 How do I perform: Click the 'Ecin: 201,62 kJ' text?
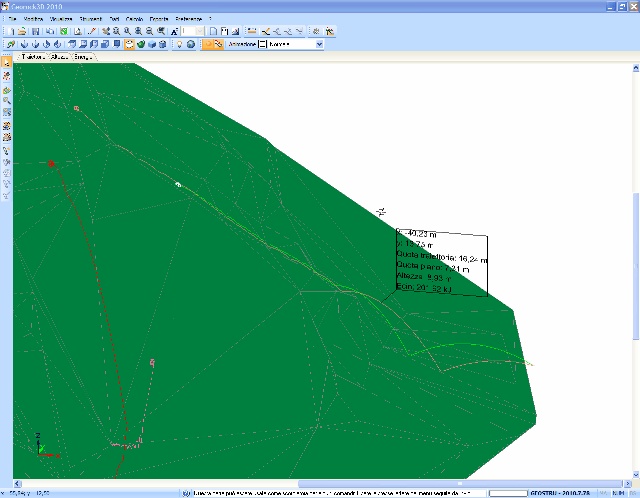[424, 288]
